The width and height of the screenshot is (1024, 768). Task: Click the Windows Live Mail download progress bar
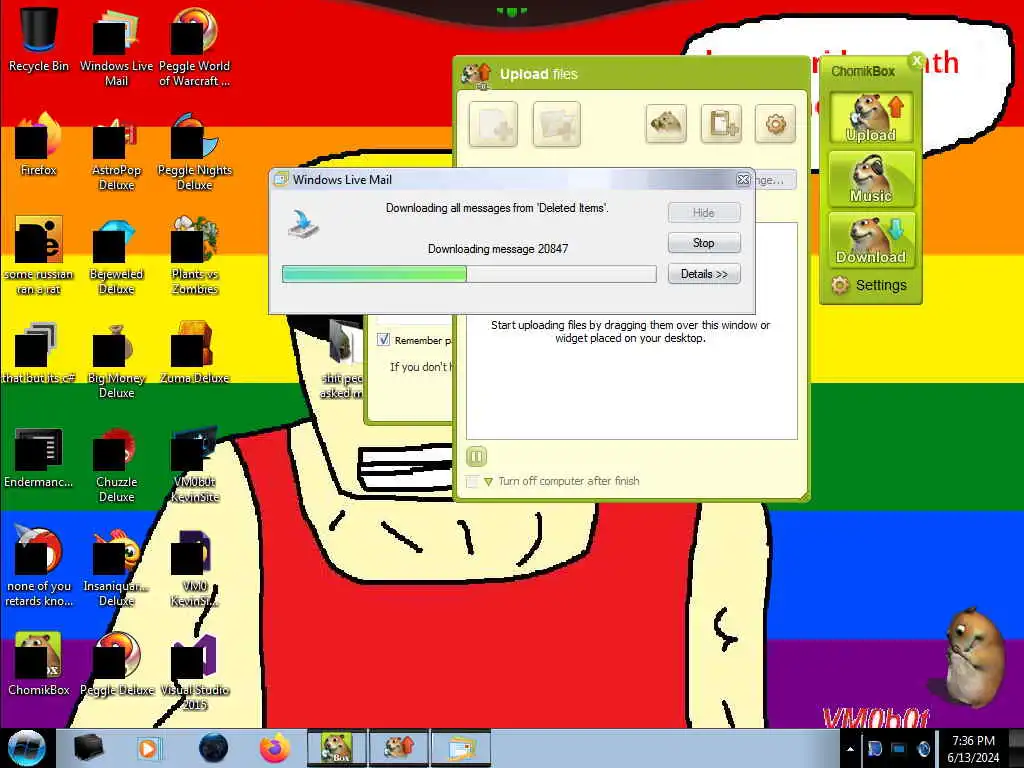(x=469, y=274)
